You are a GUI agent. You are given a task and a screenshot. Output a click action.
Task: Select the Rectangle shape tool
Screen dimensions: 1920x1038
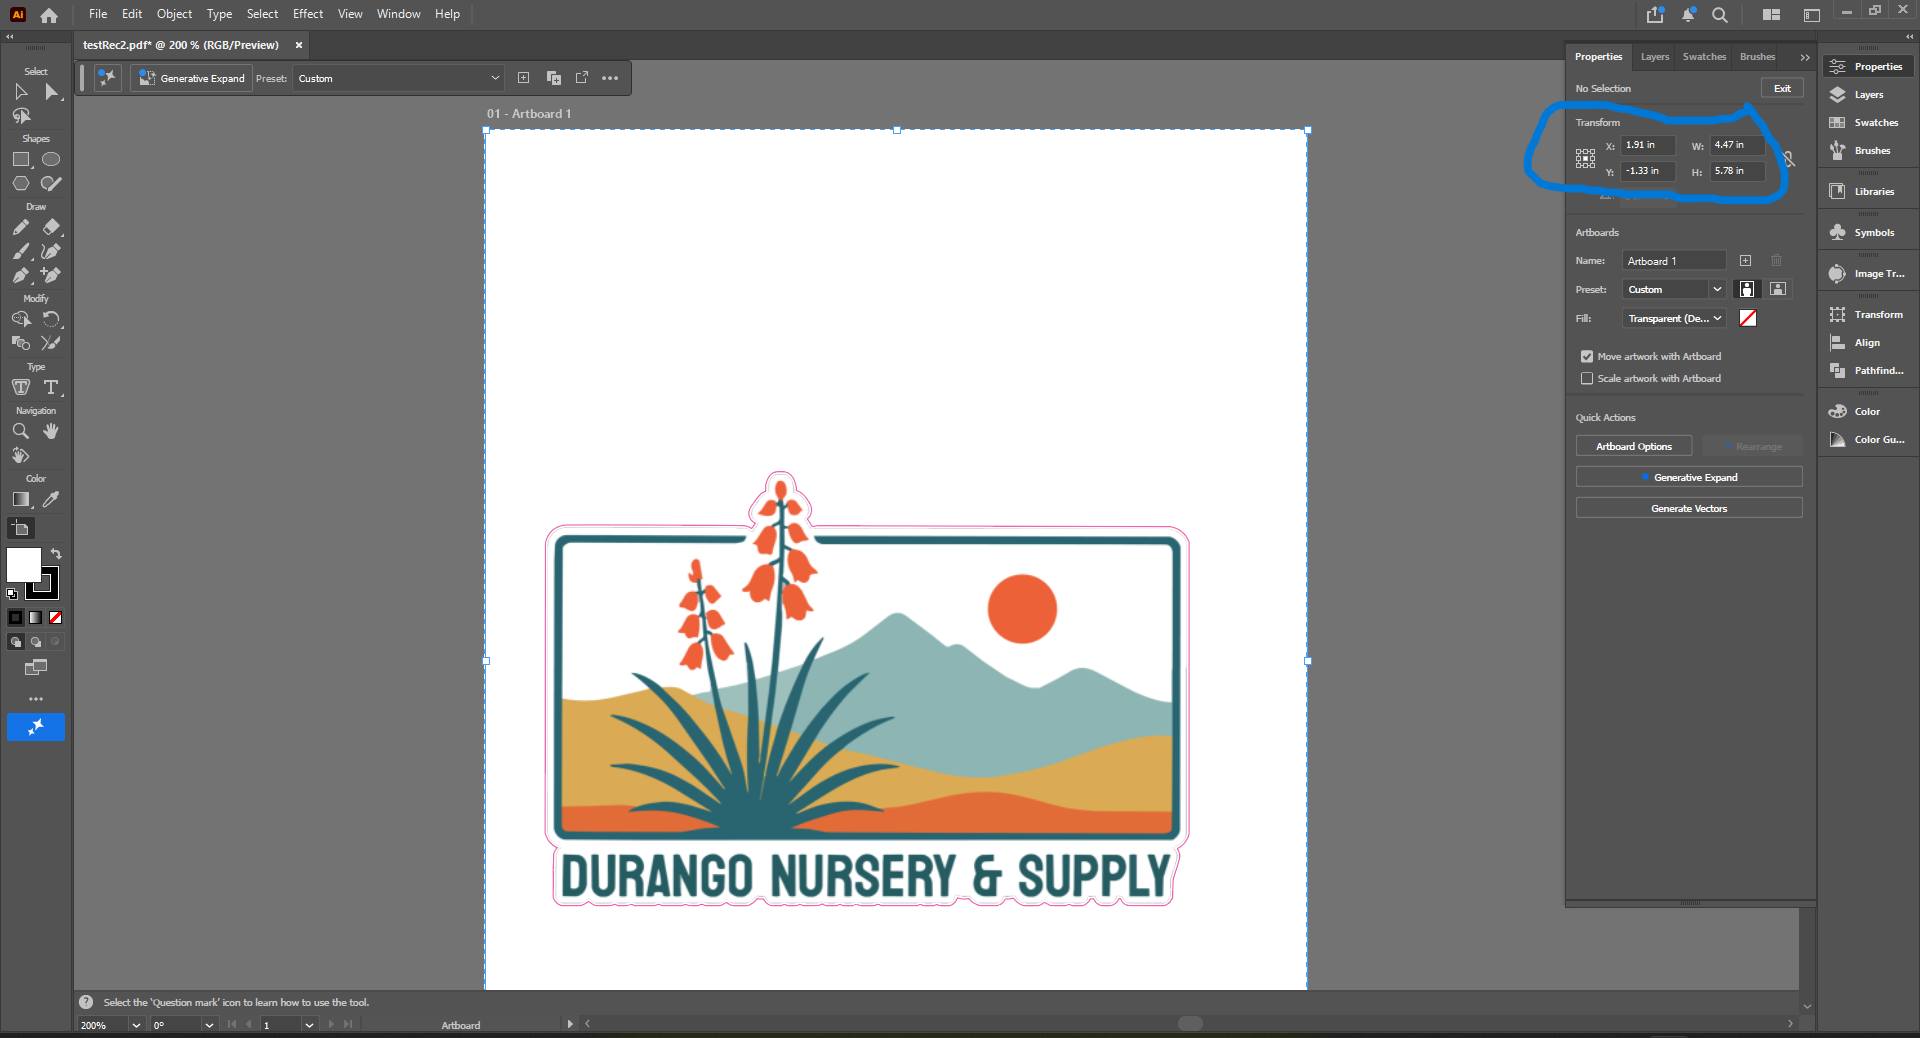tap(21, 159)
